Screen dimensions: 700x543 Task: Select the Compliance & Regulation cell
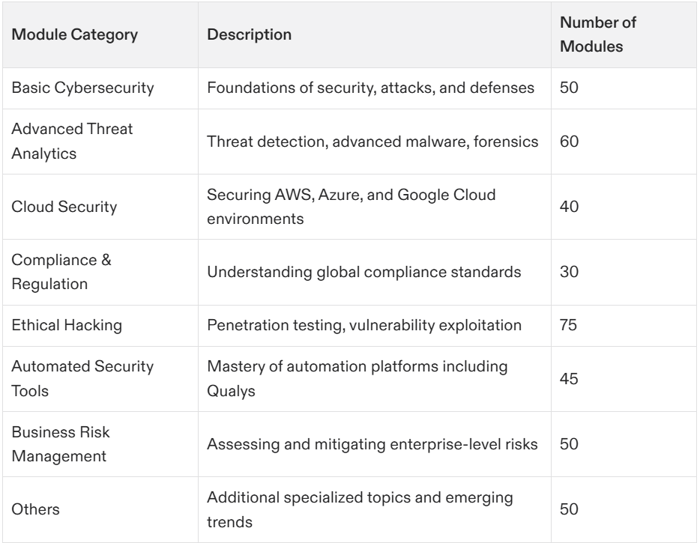(62, 272)
